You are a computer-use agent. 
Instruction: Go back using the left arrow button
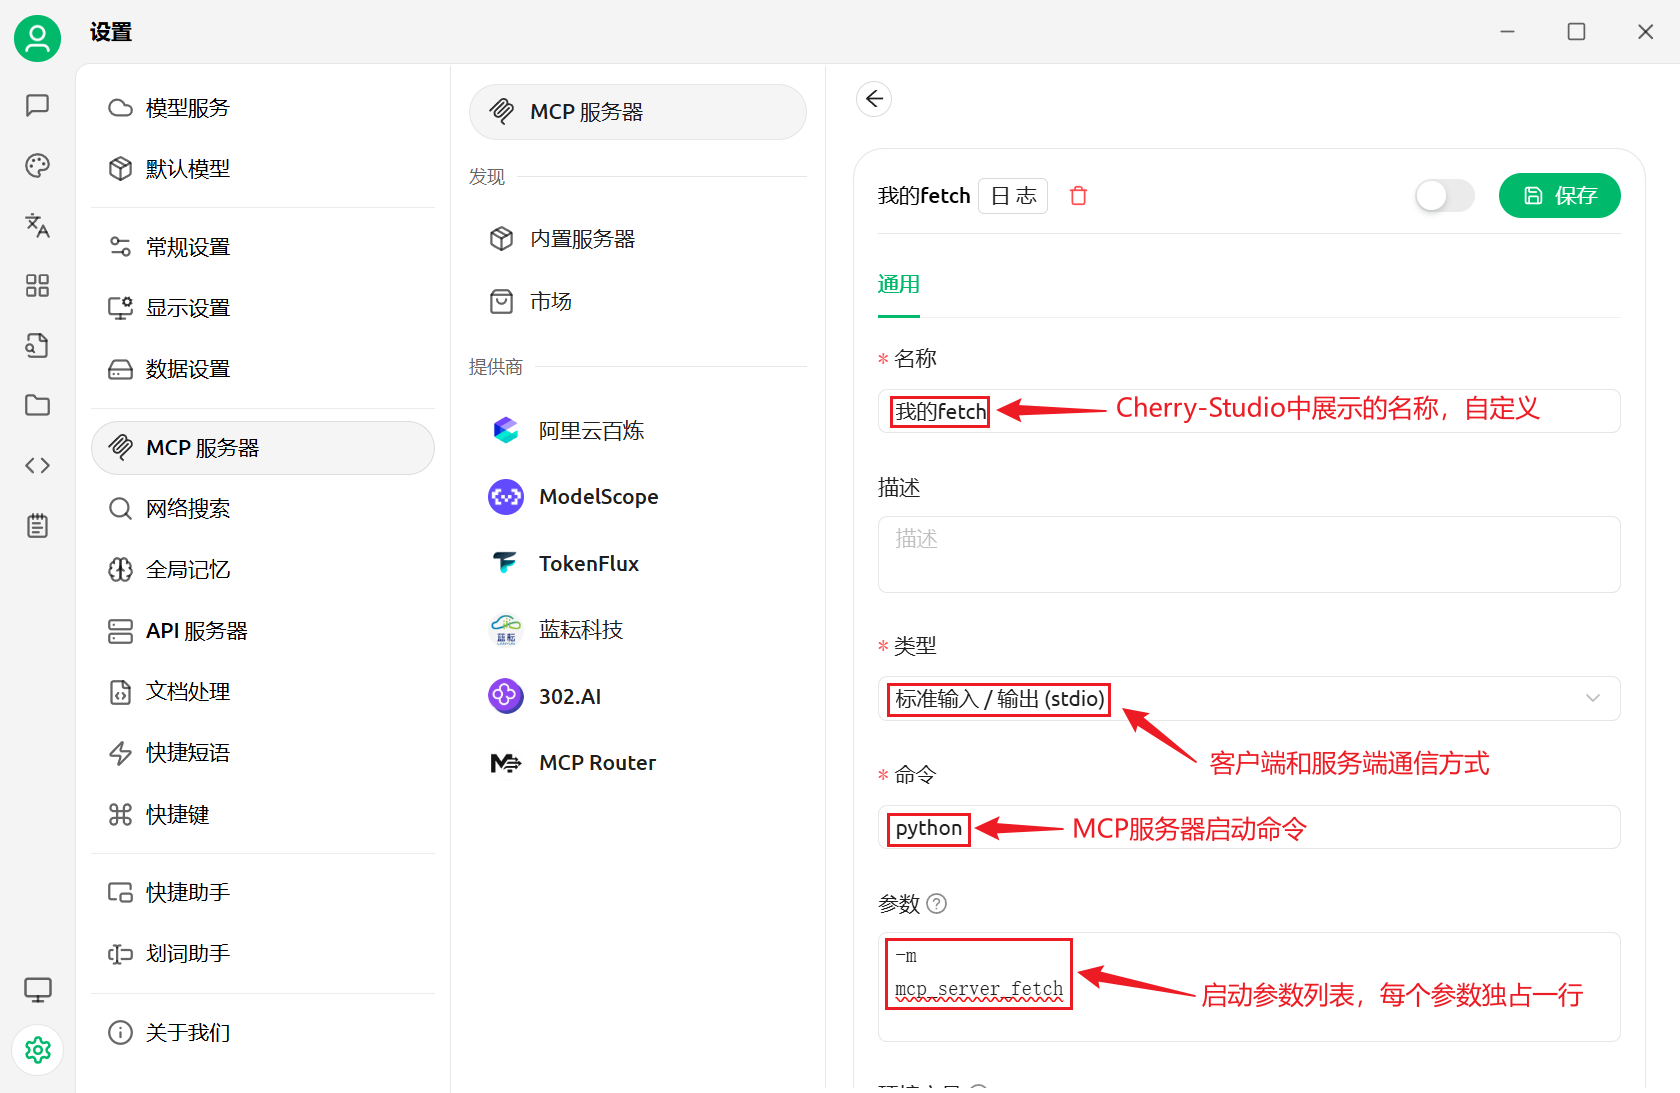pos(874,99)
